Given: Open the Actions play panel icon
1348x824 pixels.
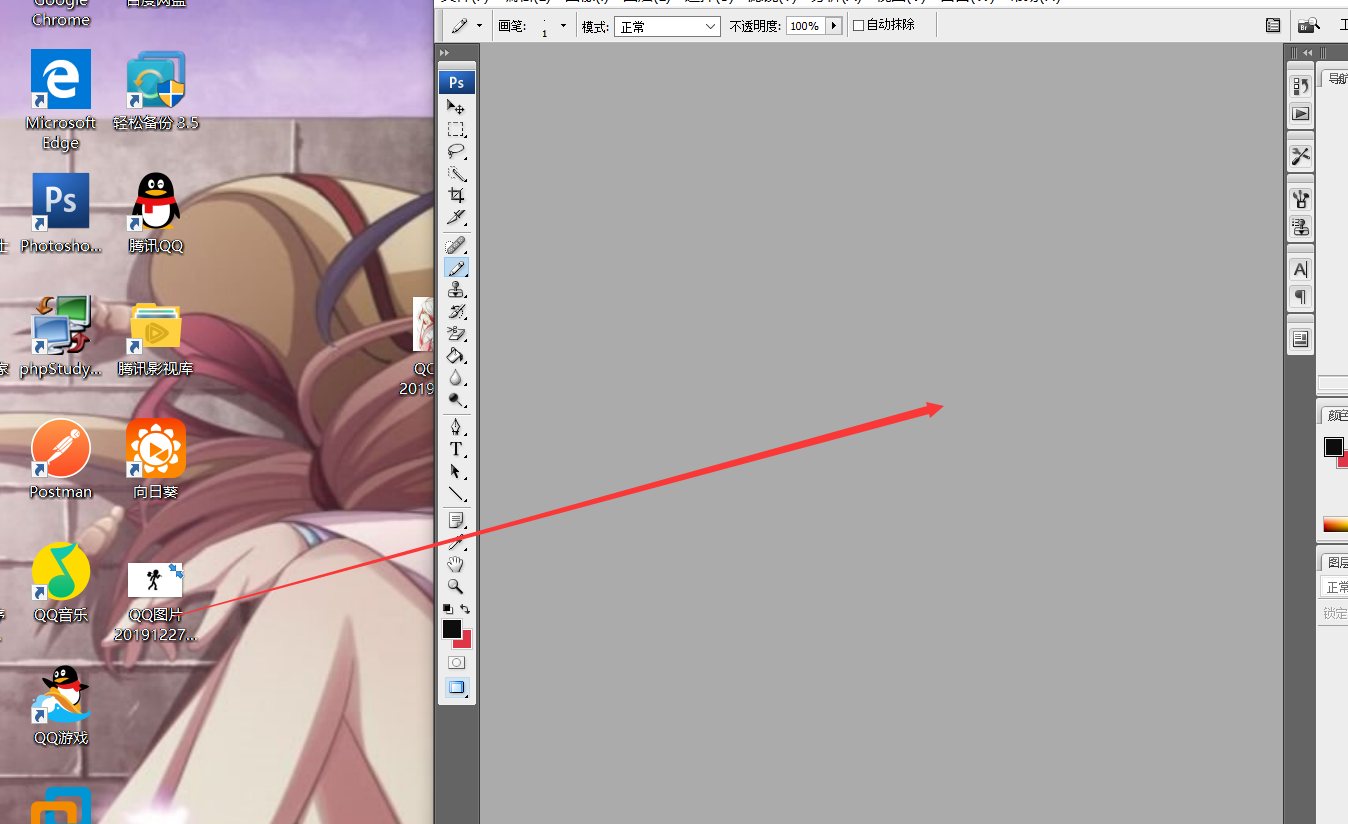Looking at the screenshot, I should (1300, 114).
